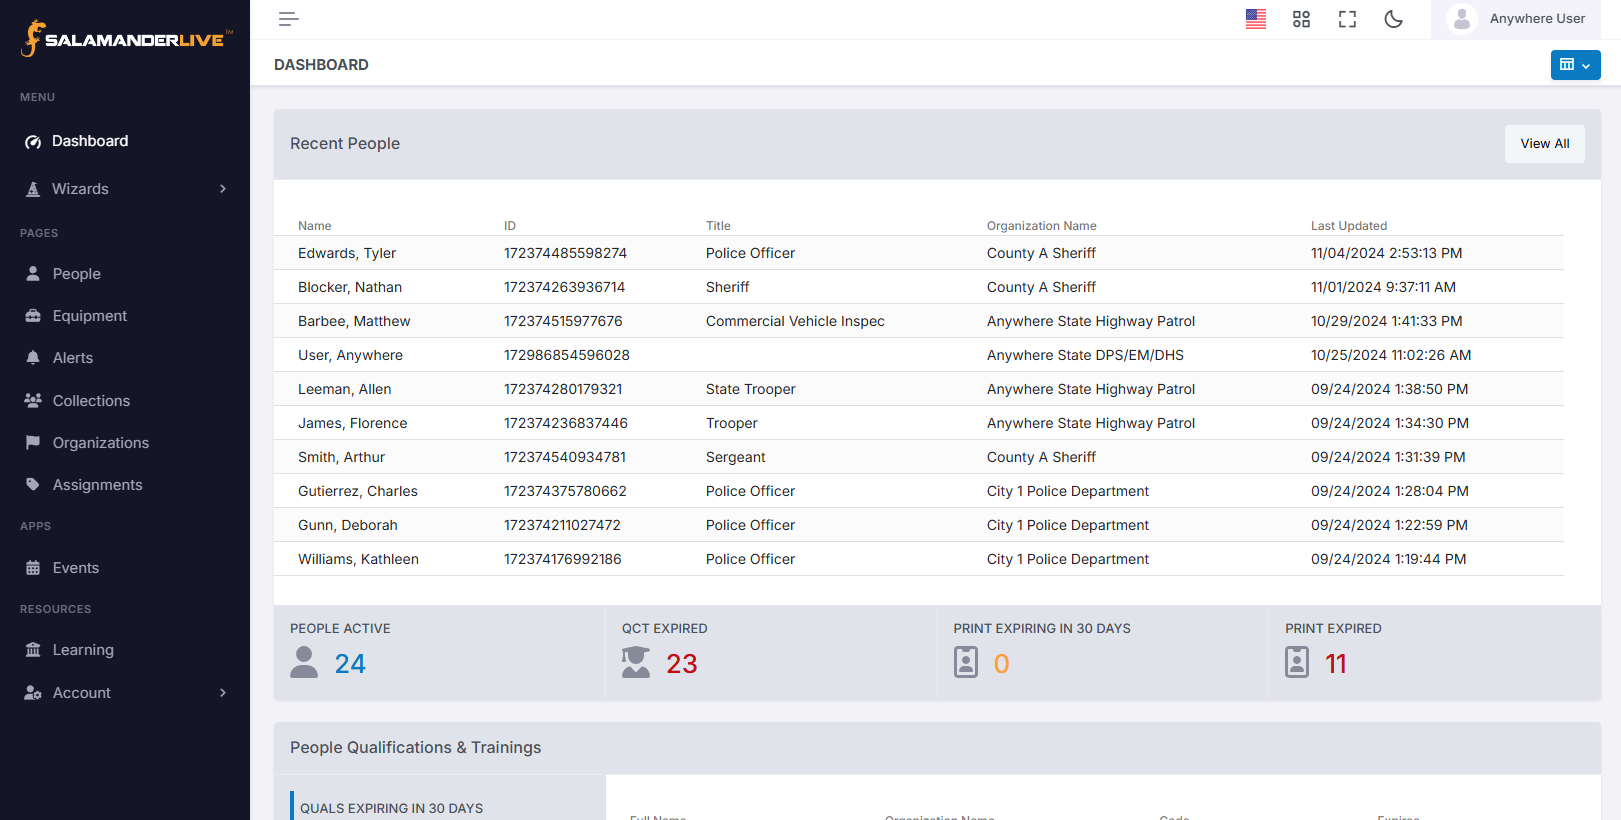
Task: Sort by the Organization Name column header
Action: click(1041, 226)
